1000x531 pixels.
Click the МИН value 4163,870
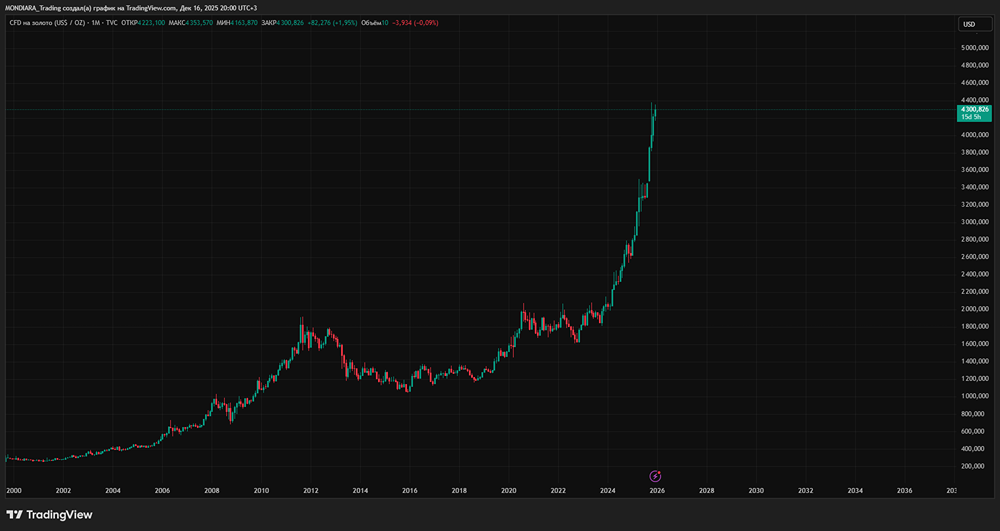pyautogui.click(x=244, y=23)
